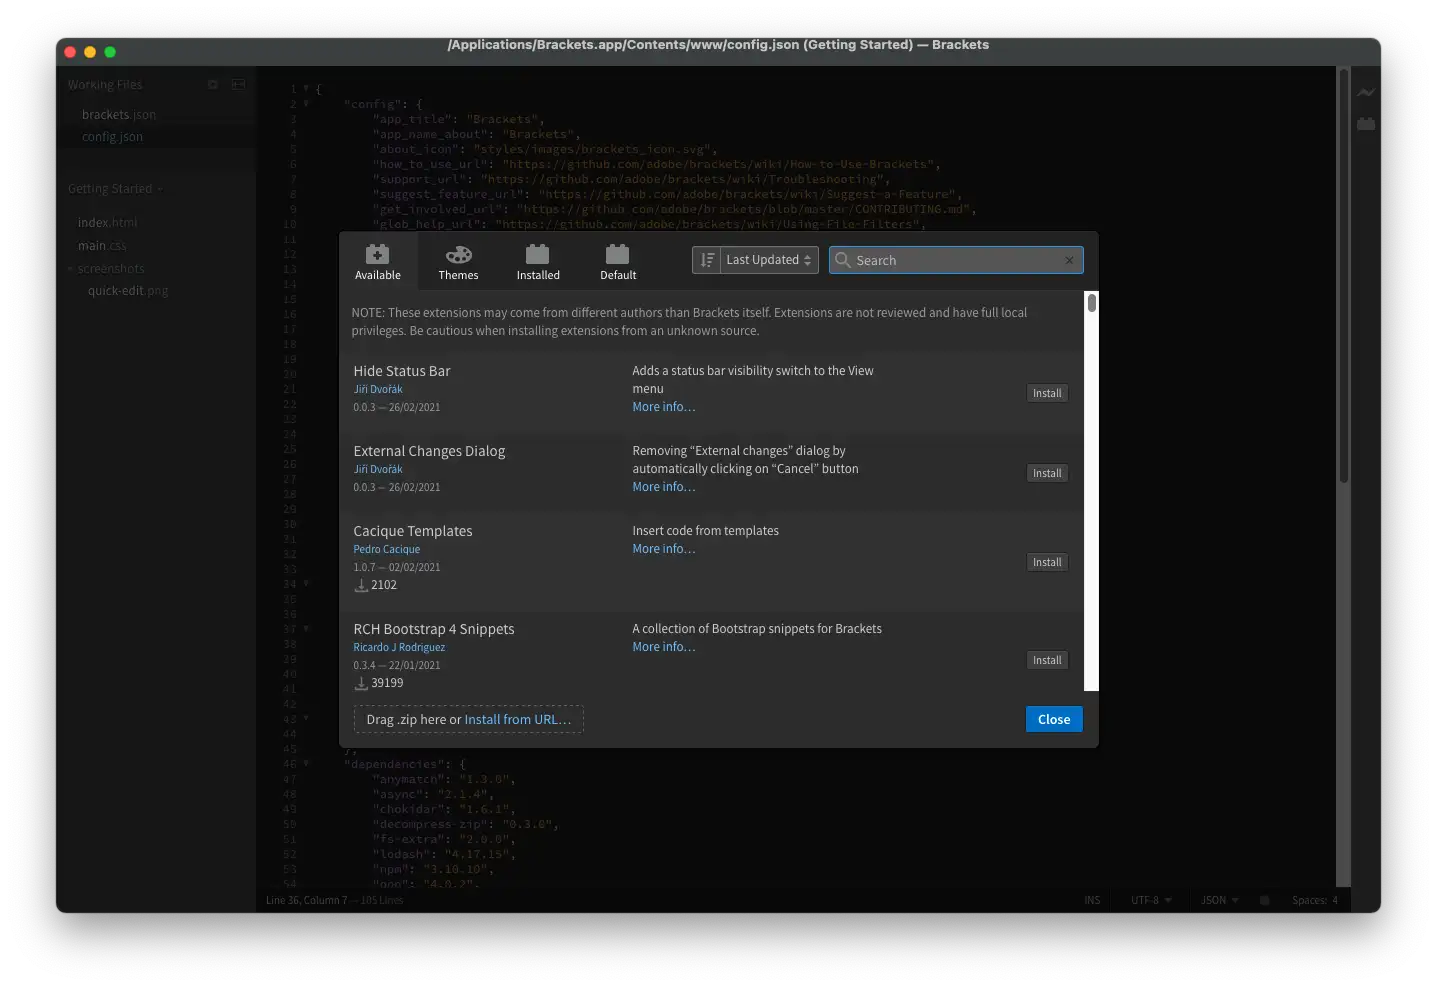Open the Available extensions tab
Image resolution: width=1437 pixels, height=987 pixels.
click(x=378, y=262)
